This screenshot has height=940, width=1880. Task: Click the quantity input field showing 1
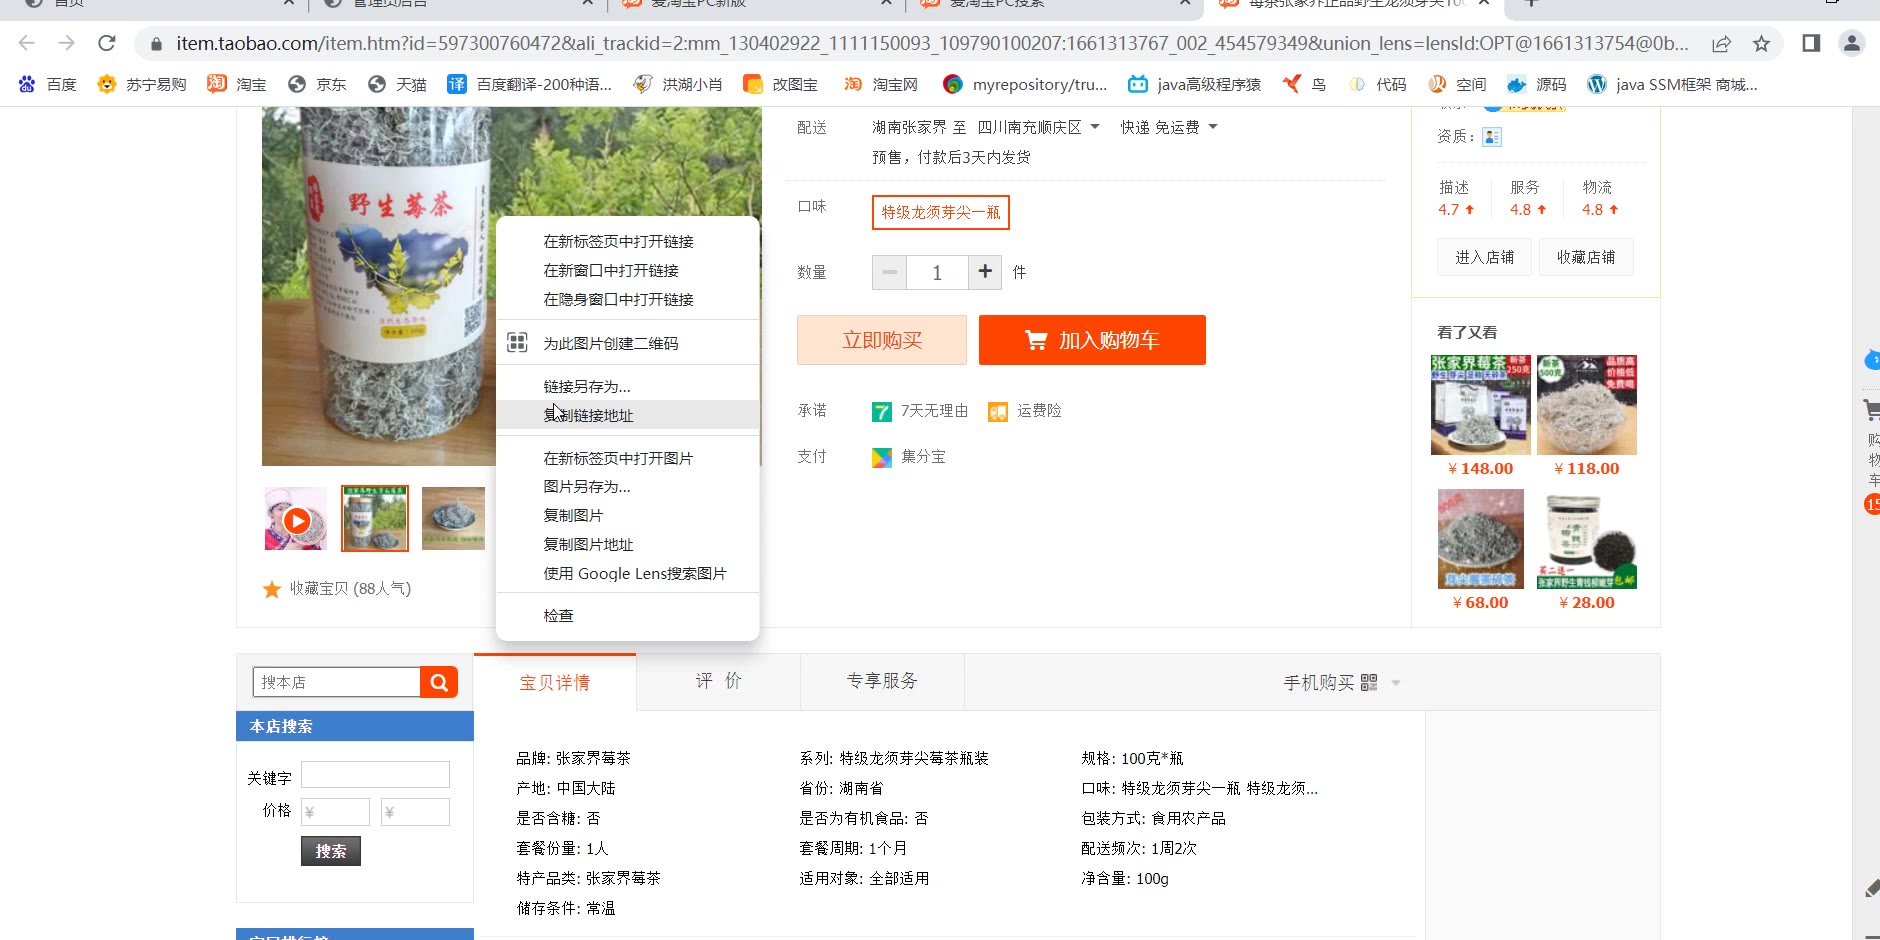click(x=937, y=272)
